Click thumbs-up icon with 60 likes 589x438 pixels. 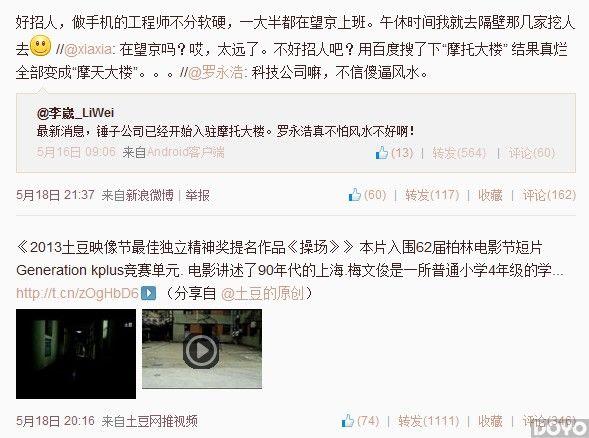pyautogui.click(x=355, y=195)
